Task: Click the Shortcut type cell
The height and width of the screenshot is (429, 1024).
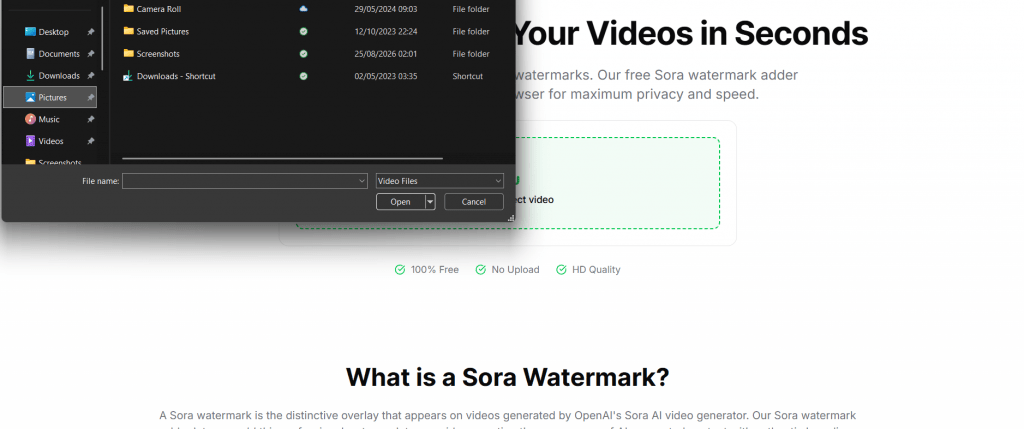Action: (468, 76)
